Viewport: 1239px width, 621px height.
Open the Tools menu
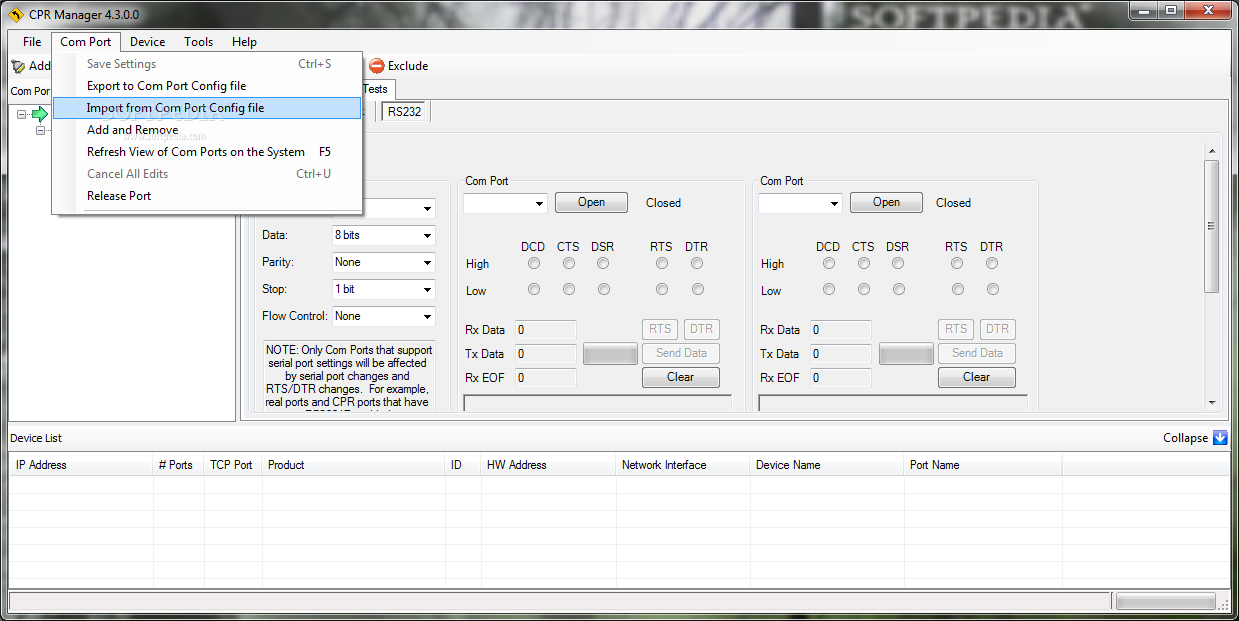click(199, 42)
